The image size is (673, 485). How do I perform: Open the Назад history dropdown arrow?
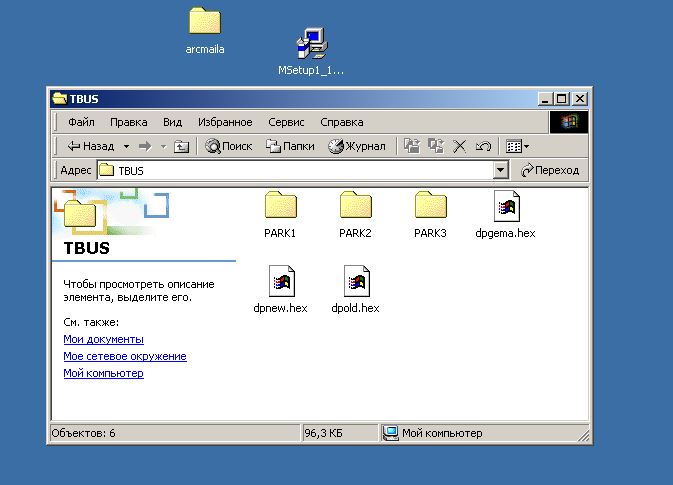click(126, 146)
